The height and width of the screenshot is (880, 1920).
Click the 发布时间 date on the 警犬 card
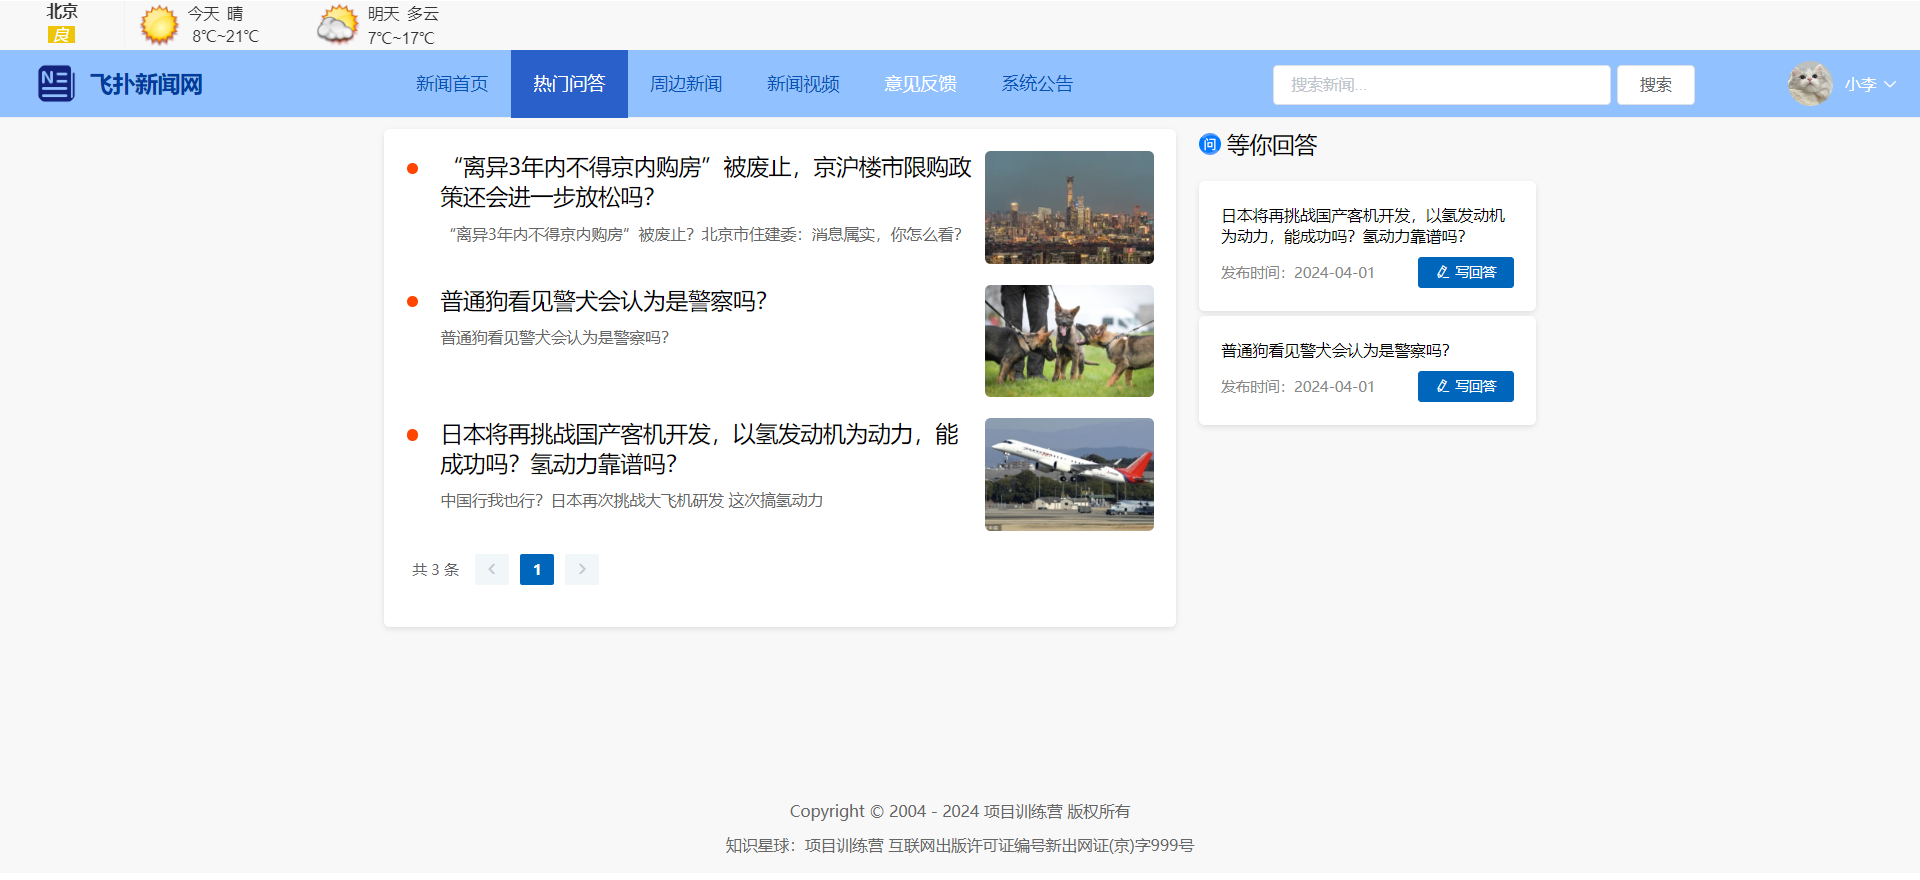coord(1298,386)
